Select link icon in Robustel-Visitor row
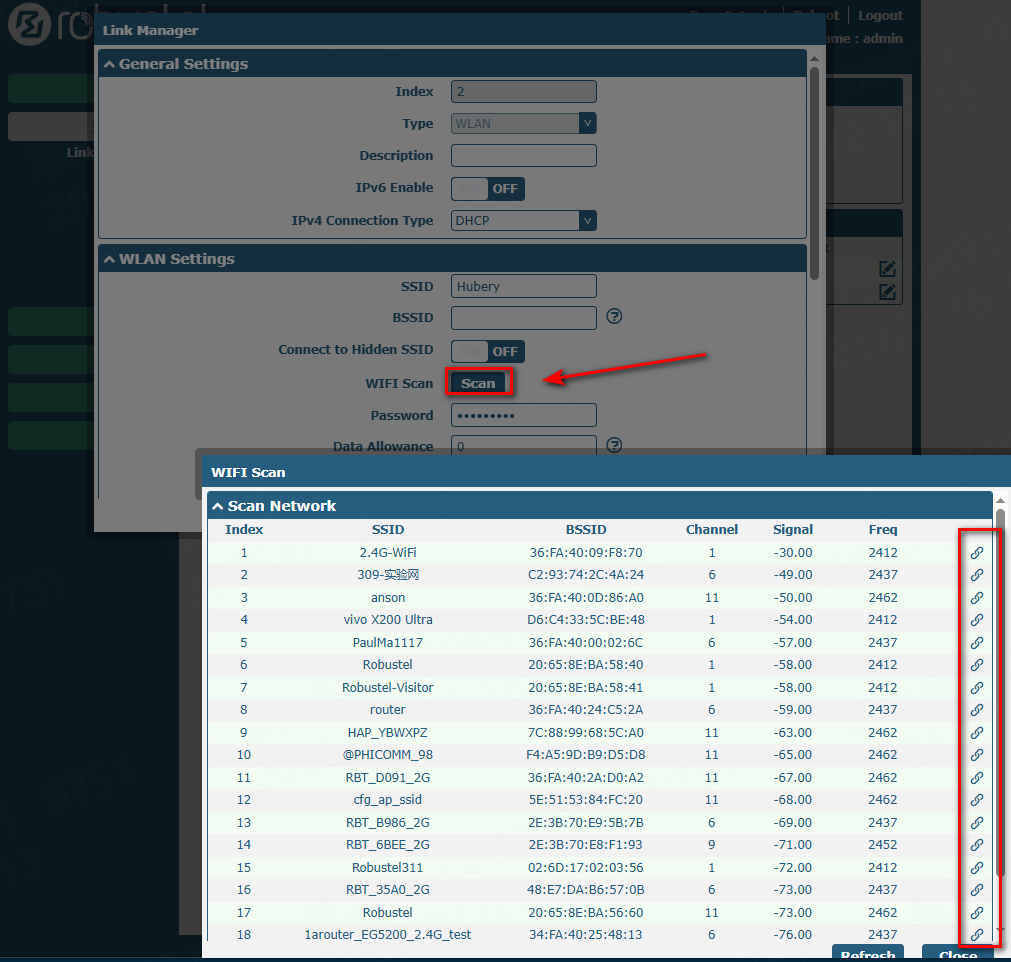1011x962 pixels. tap(977, 688)
